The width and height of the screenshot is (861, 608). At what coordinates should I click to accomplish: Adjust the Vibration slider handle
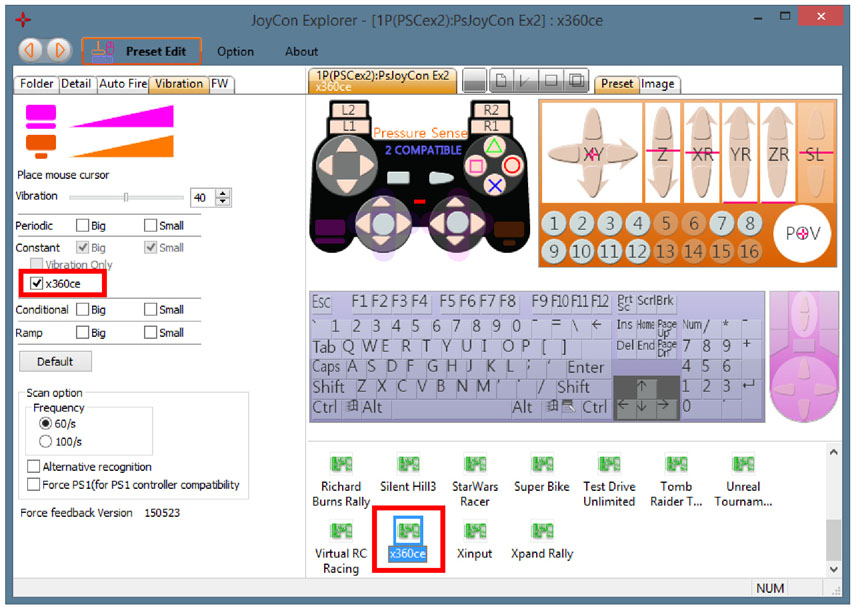coord(126,197)
